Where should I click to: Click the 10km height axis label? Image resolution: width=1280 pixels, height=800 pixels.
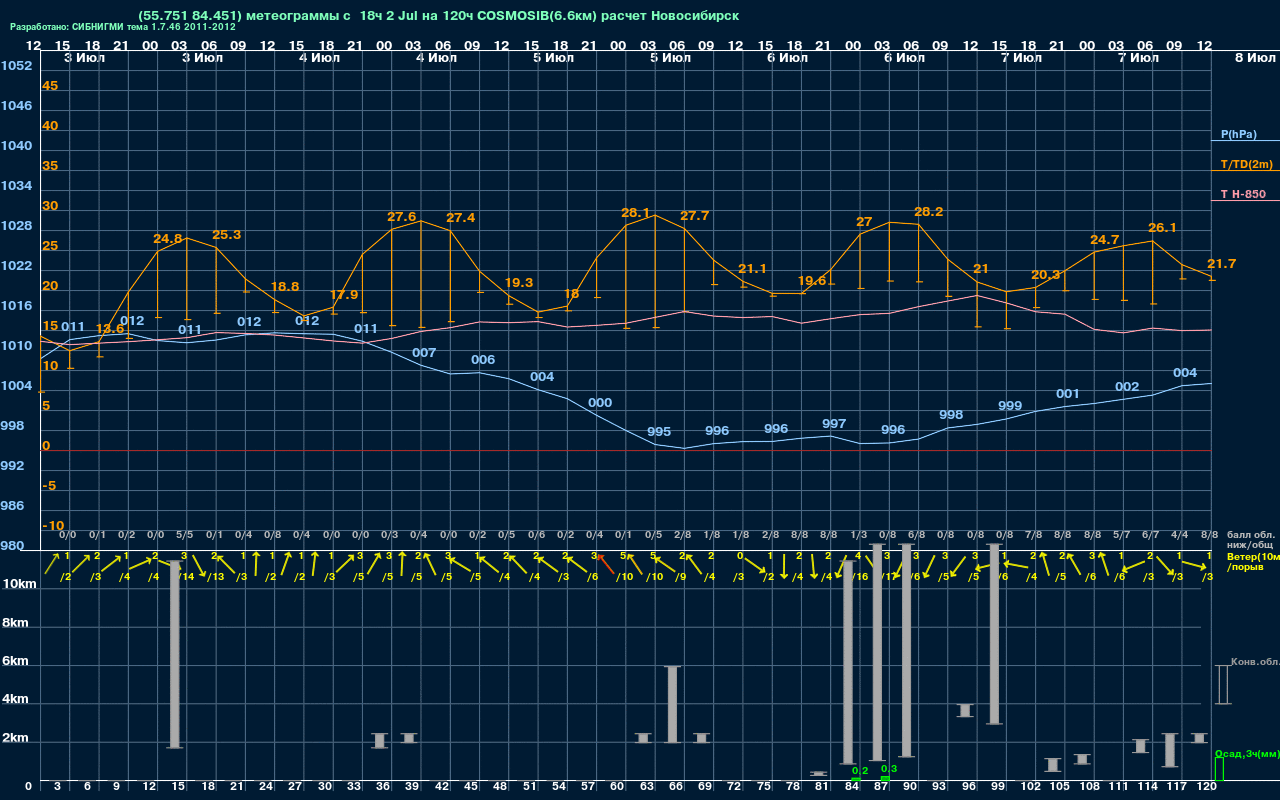[19, 583]
